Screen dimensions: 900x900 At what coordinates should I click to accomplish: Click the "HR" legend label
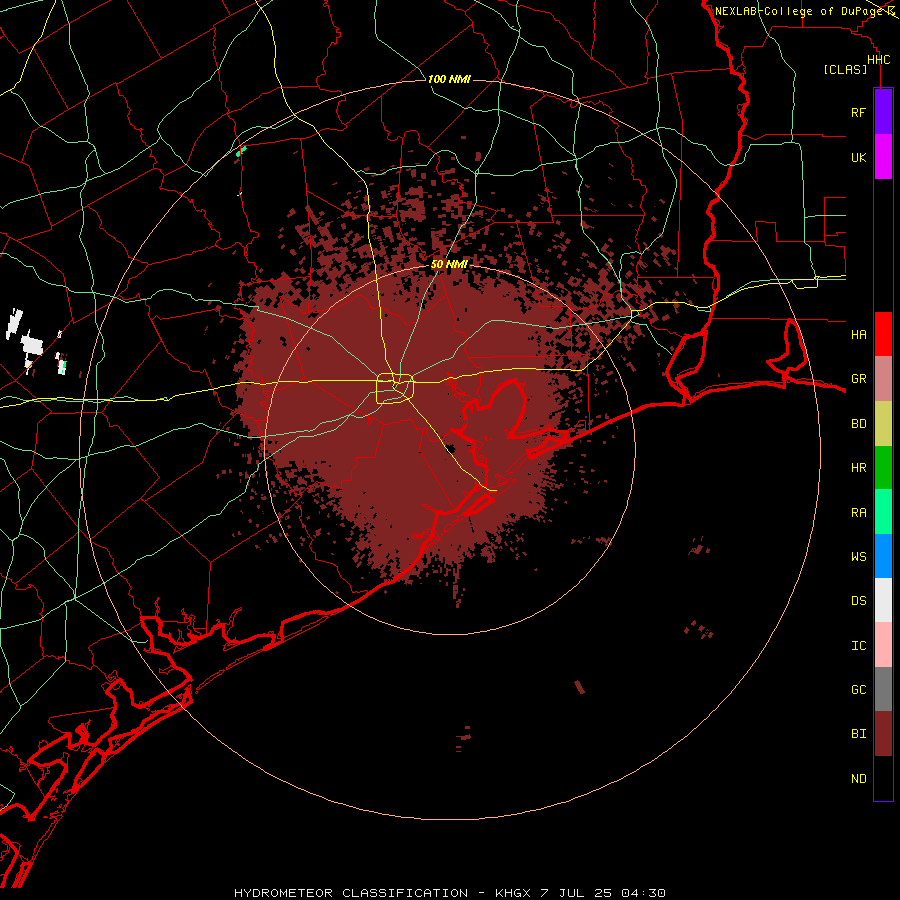pyautogui.click(x=858, y=468)
